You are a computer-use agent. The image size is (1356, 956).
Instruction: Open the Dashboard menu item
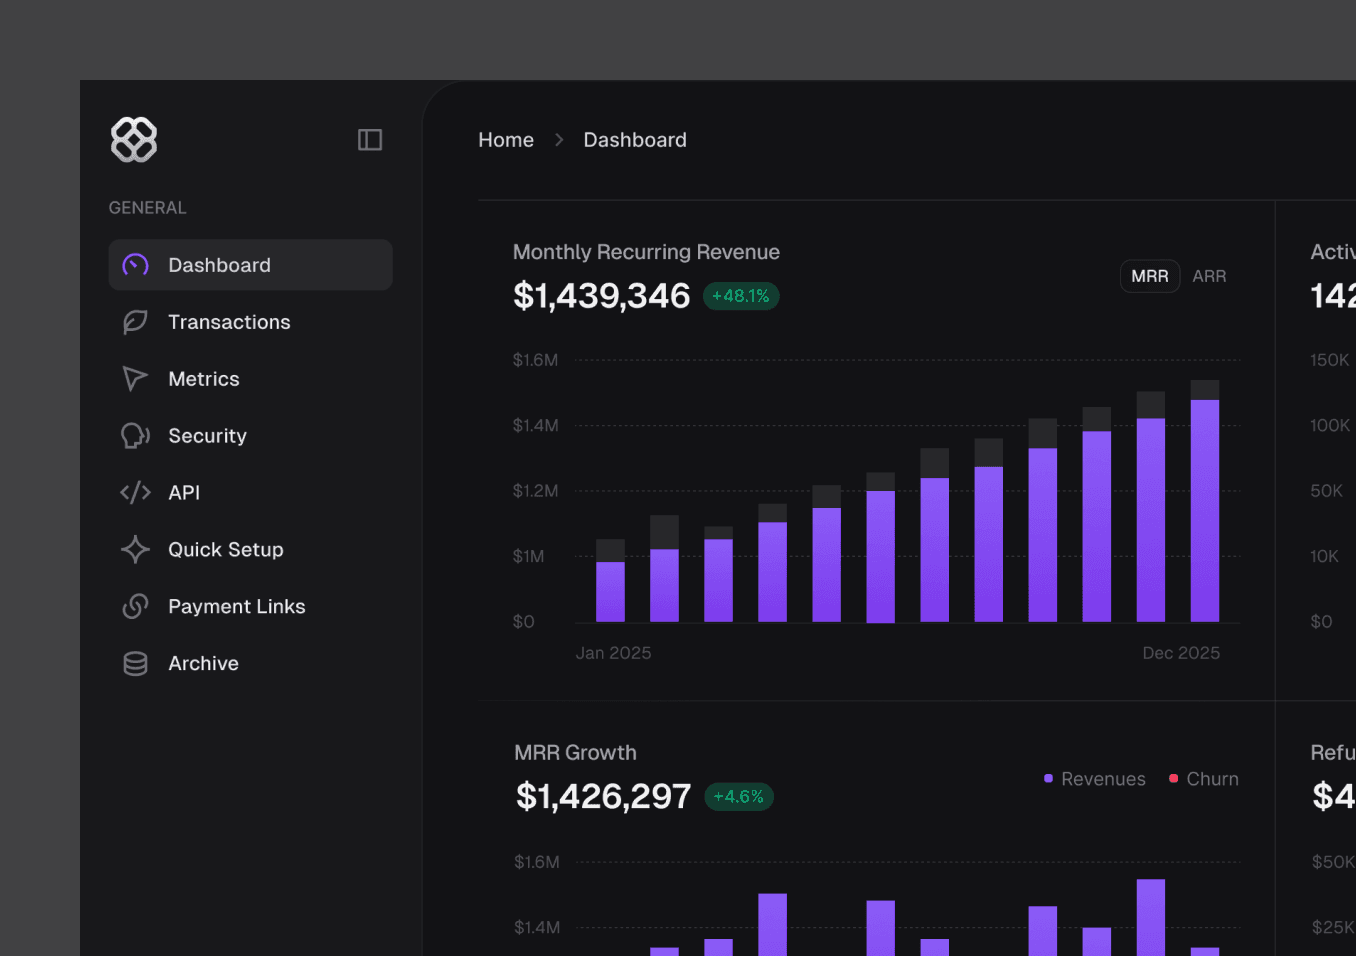[250, 265]
